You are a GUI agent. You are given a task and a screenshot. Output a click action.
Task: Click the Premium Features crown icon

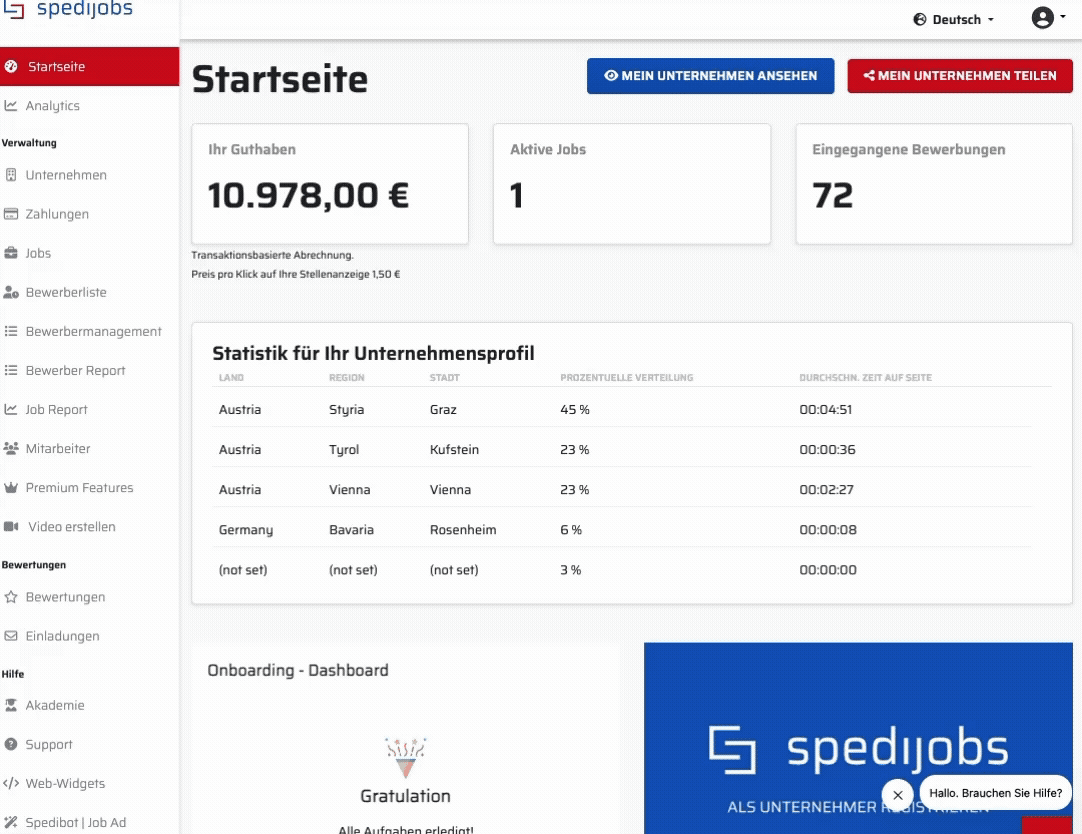pyautogui.click(x=11, y=488)
